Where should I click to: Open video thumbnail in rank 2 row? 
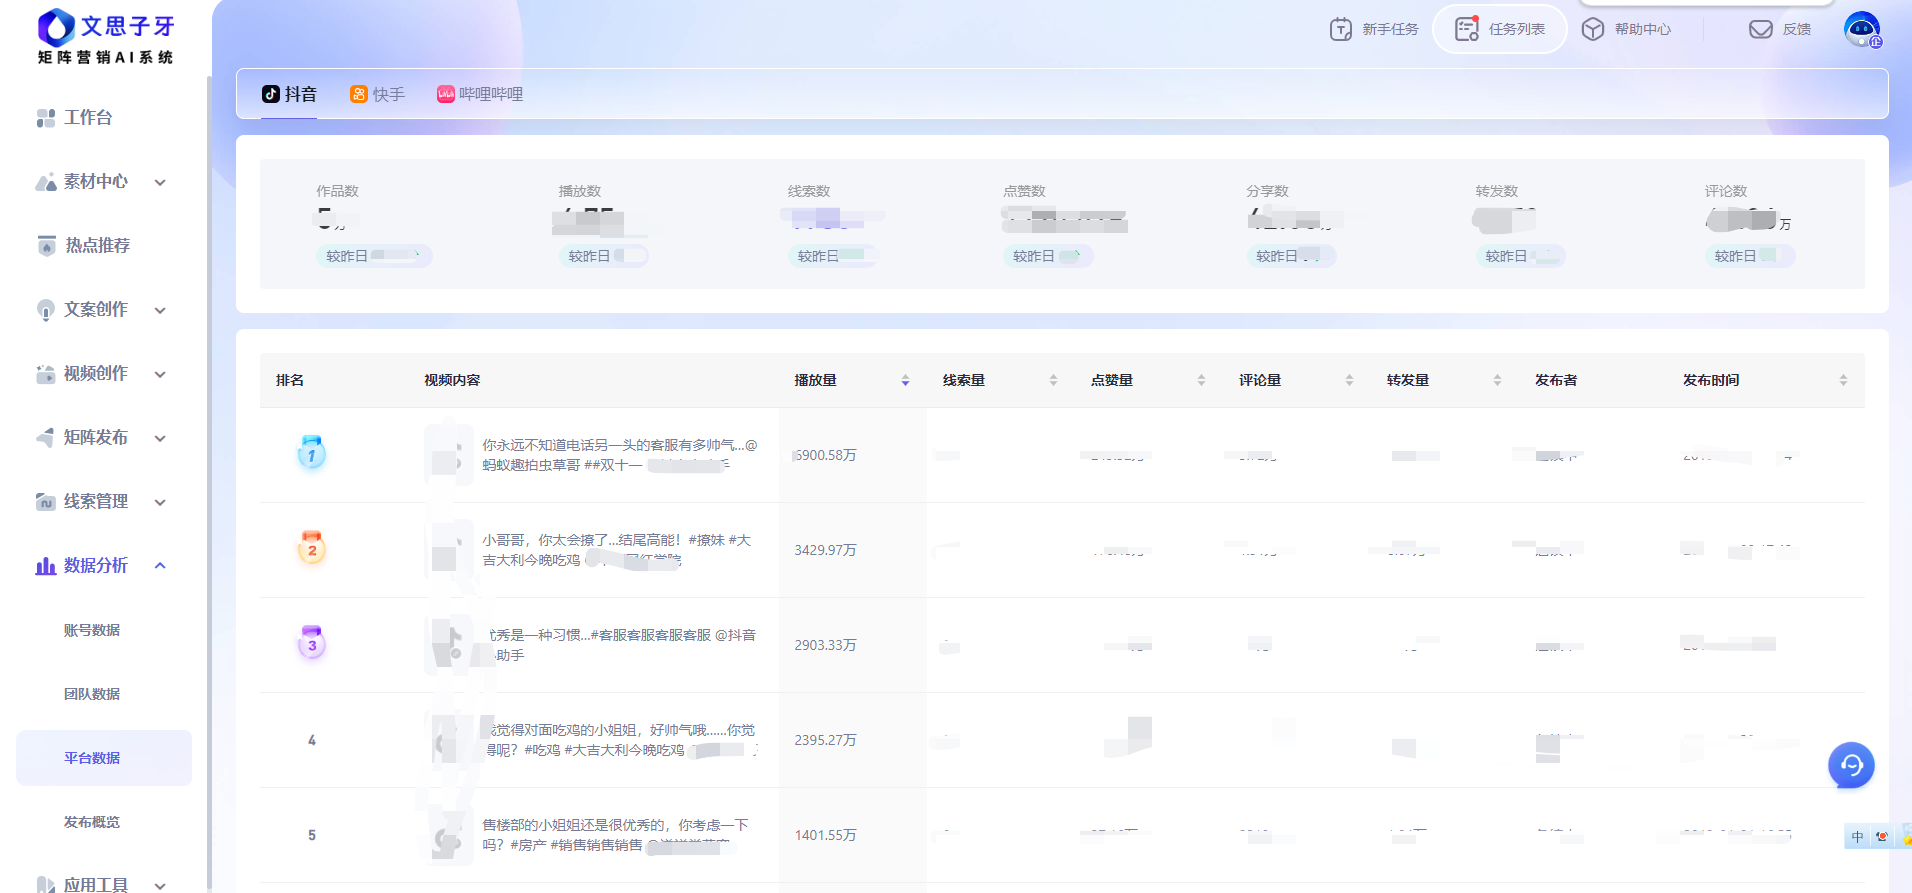448,550
